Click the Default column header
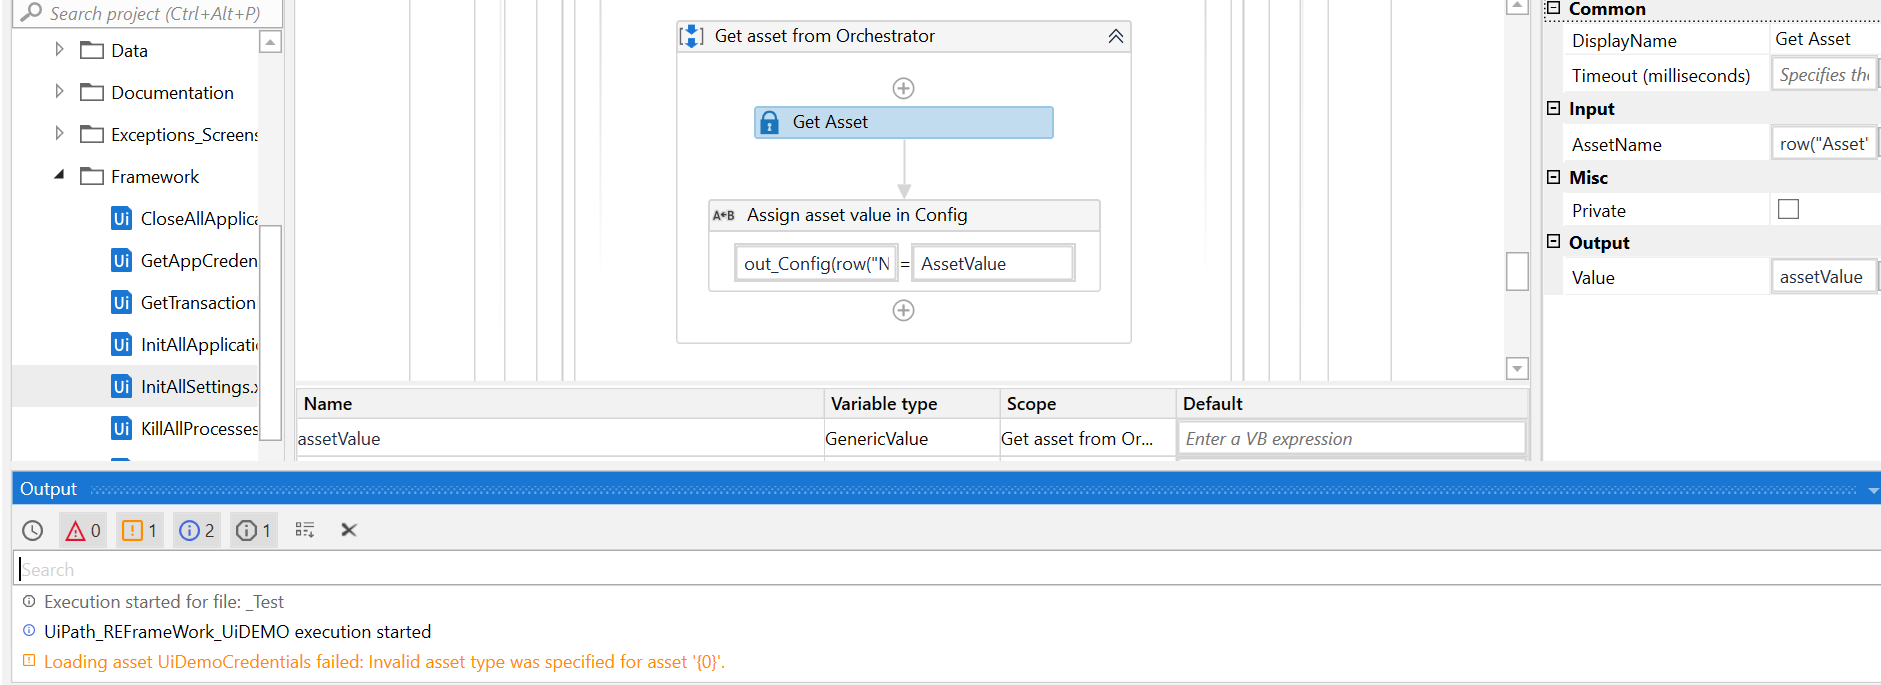Image resolution: width=1881 pixels, height=685 pixels. pos(1352,403)
